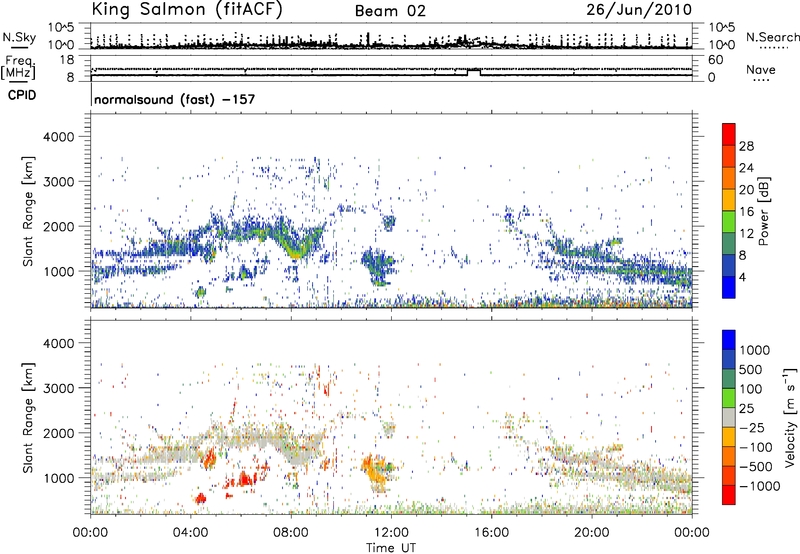Image resolution: width=800 pixels, height=554 pixels.
Task: Click the '20:00' time axis tick label
Action: (x=592, y=533)
